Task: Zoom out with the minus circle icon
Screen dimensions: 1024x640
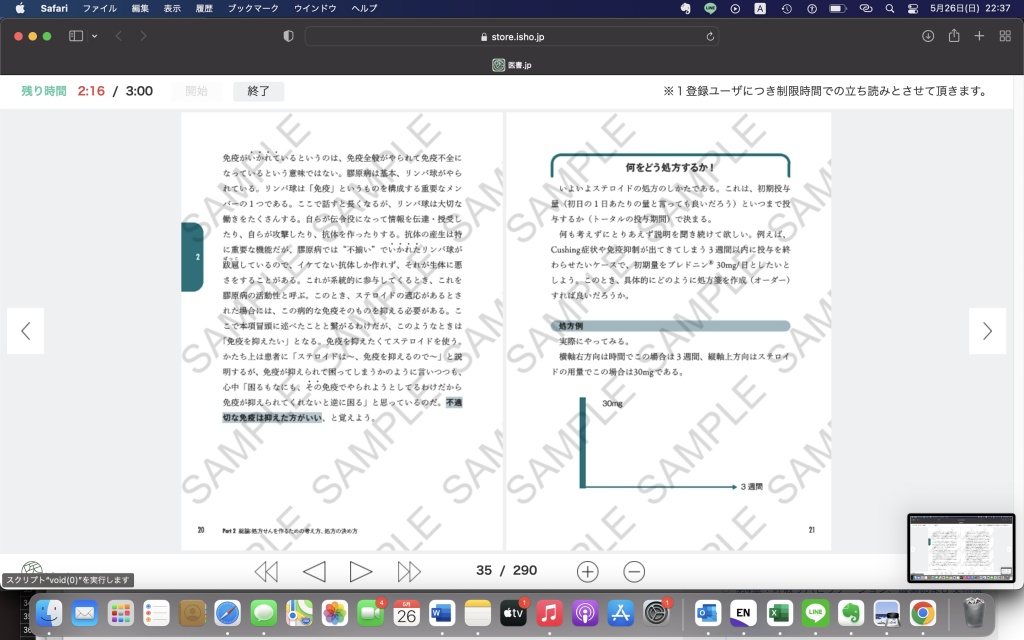Action: click(634, 571)
